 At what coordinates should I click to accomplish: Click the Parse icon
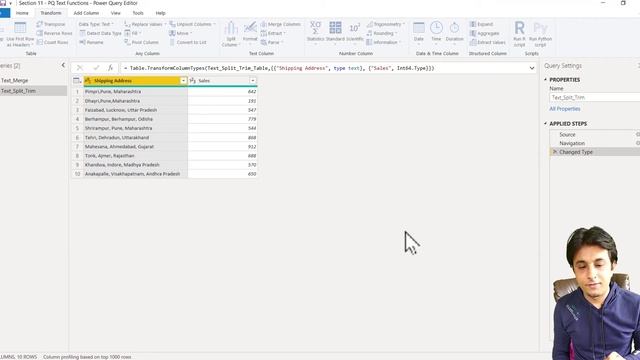(264, 42)
